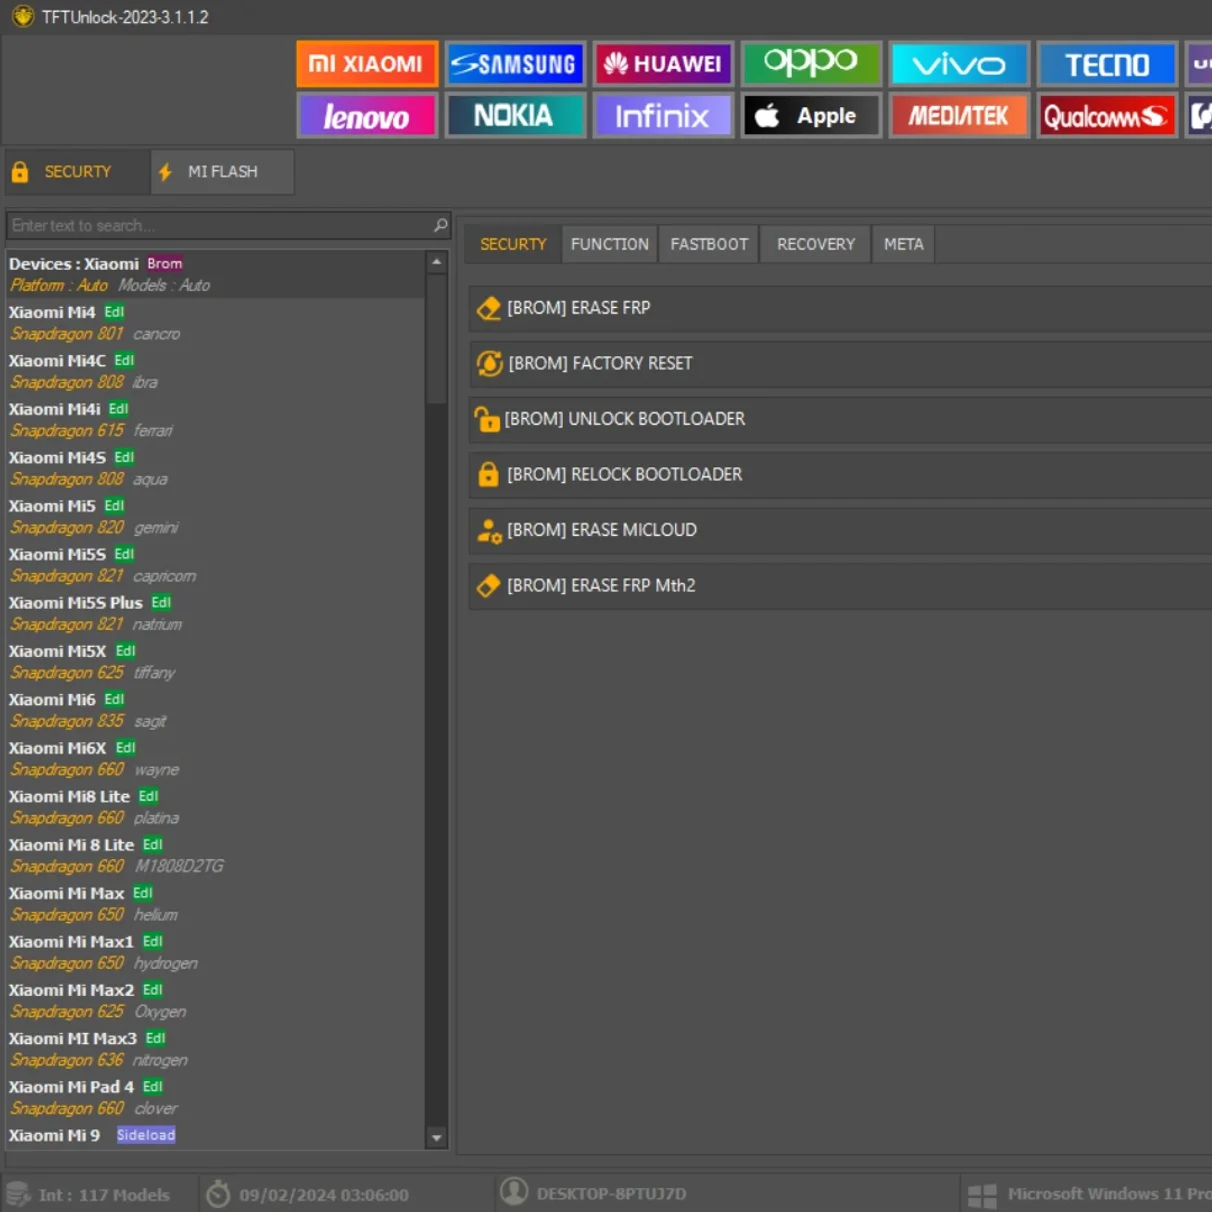Select Xiaomi Mi Max1 hydrogen device
The image size is (1212, 1212).
click(215, 952)
